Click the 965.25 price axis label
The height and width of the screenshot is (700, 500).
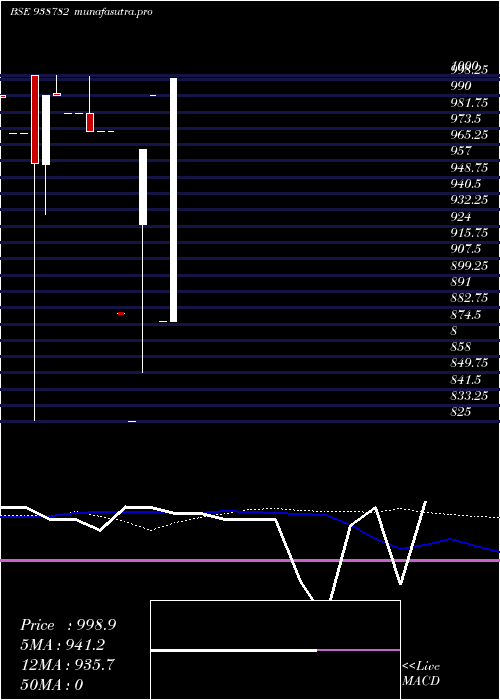click(469, 135)
